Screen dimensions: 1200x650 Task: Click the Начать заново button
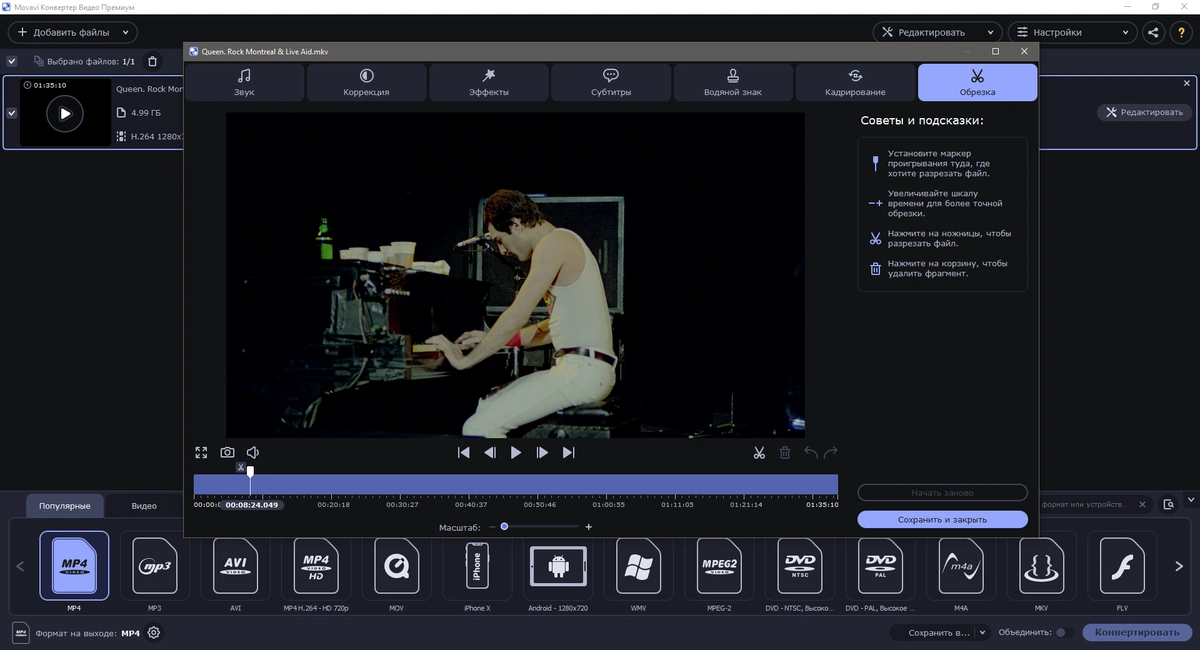point(942,492)
